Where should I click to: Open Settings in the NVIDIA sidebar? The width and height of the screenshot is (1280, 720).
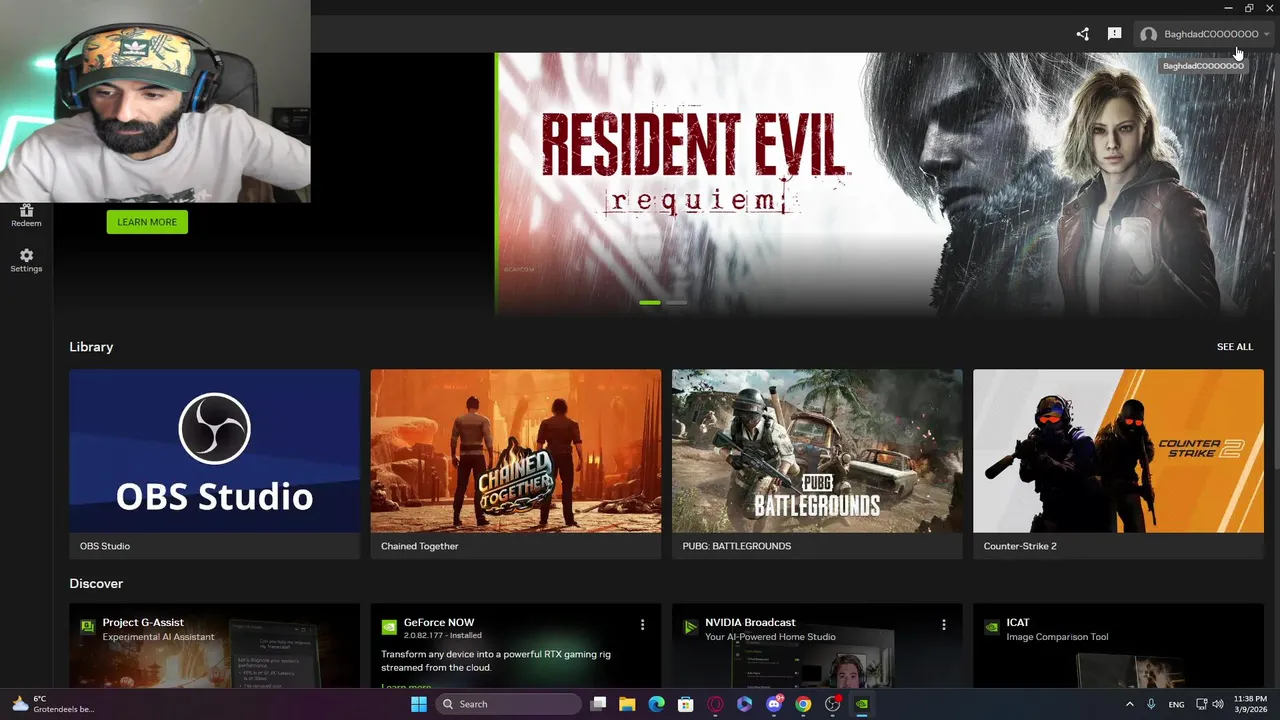(26, 261)
